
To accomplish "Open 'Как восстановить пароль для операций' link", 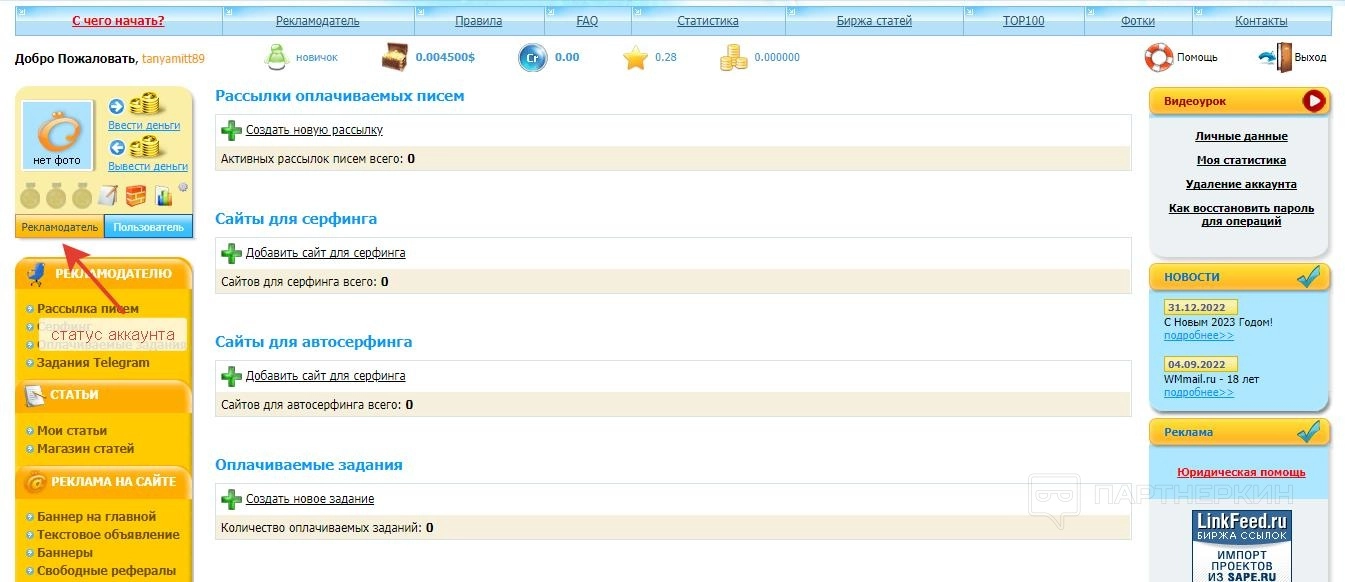I will click(x=1241, y=215).
